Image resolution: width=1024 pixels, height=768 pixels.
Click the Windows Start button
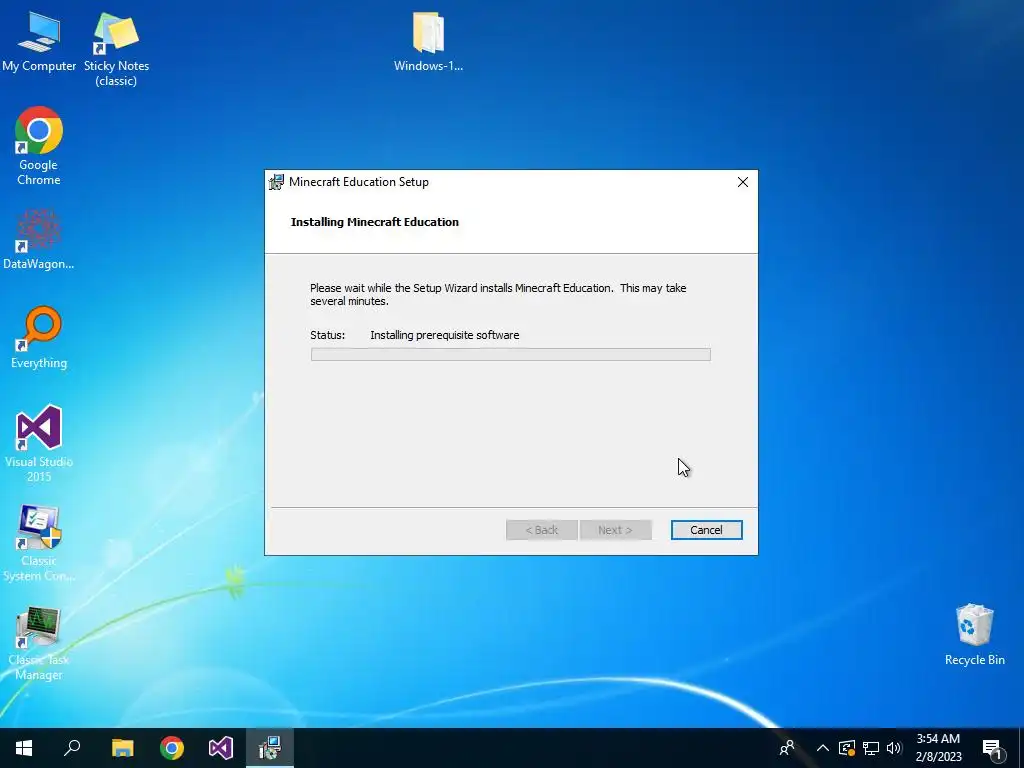24,748
